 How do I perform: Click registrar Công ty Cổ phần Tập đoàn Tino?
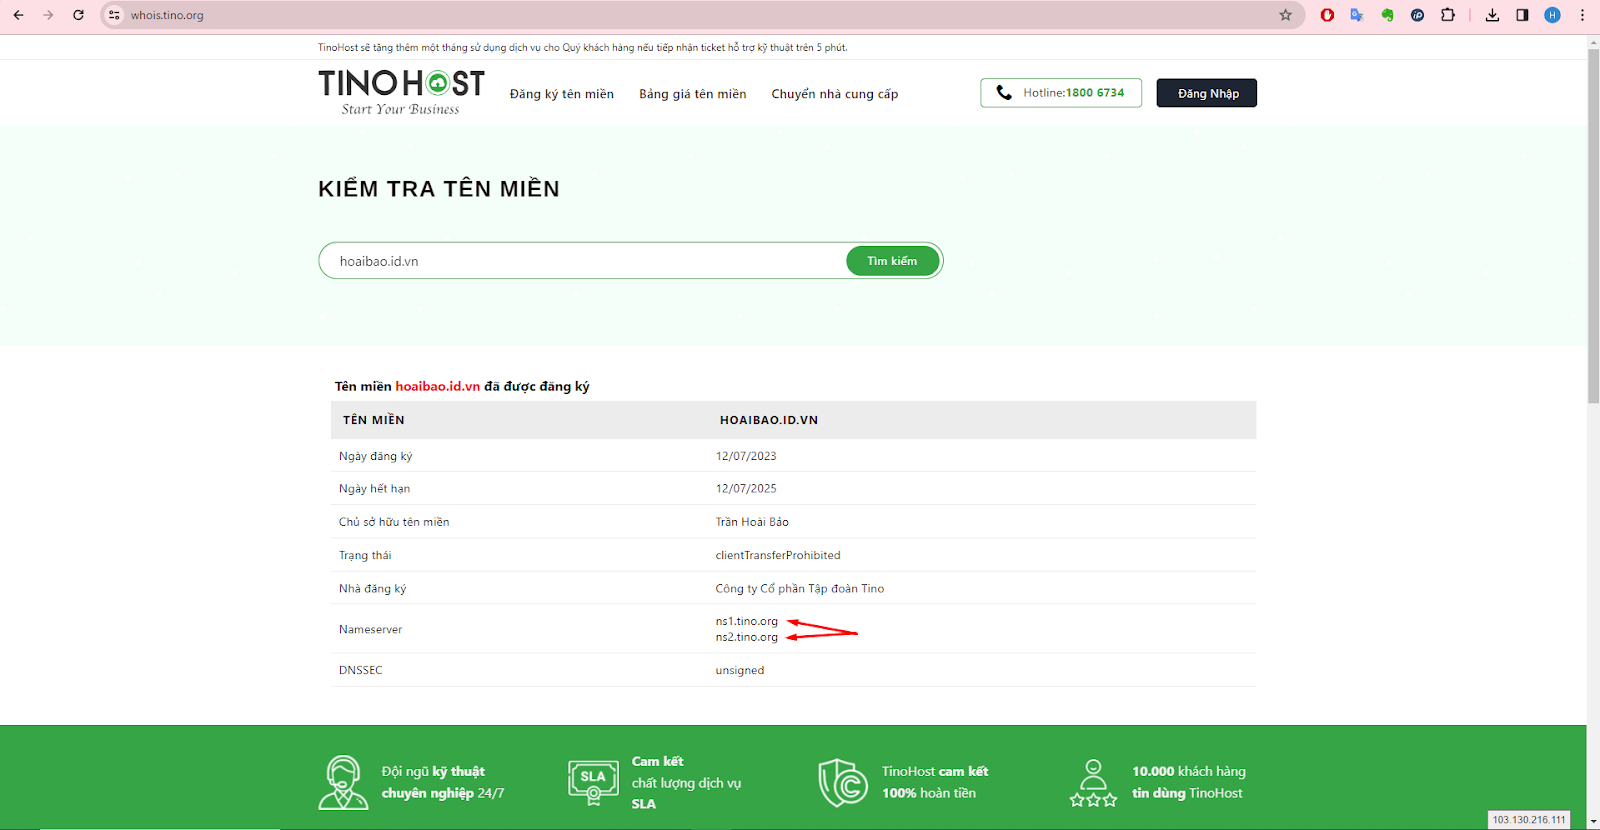point(800,589)
